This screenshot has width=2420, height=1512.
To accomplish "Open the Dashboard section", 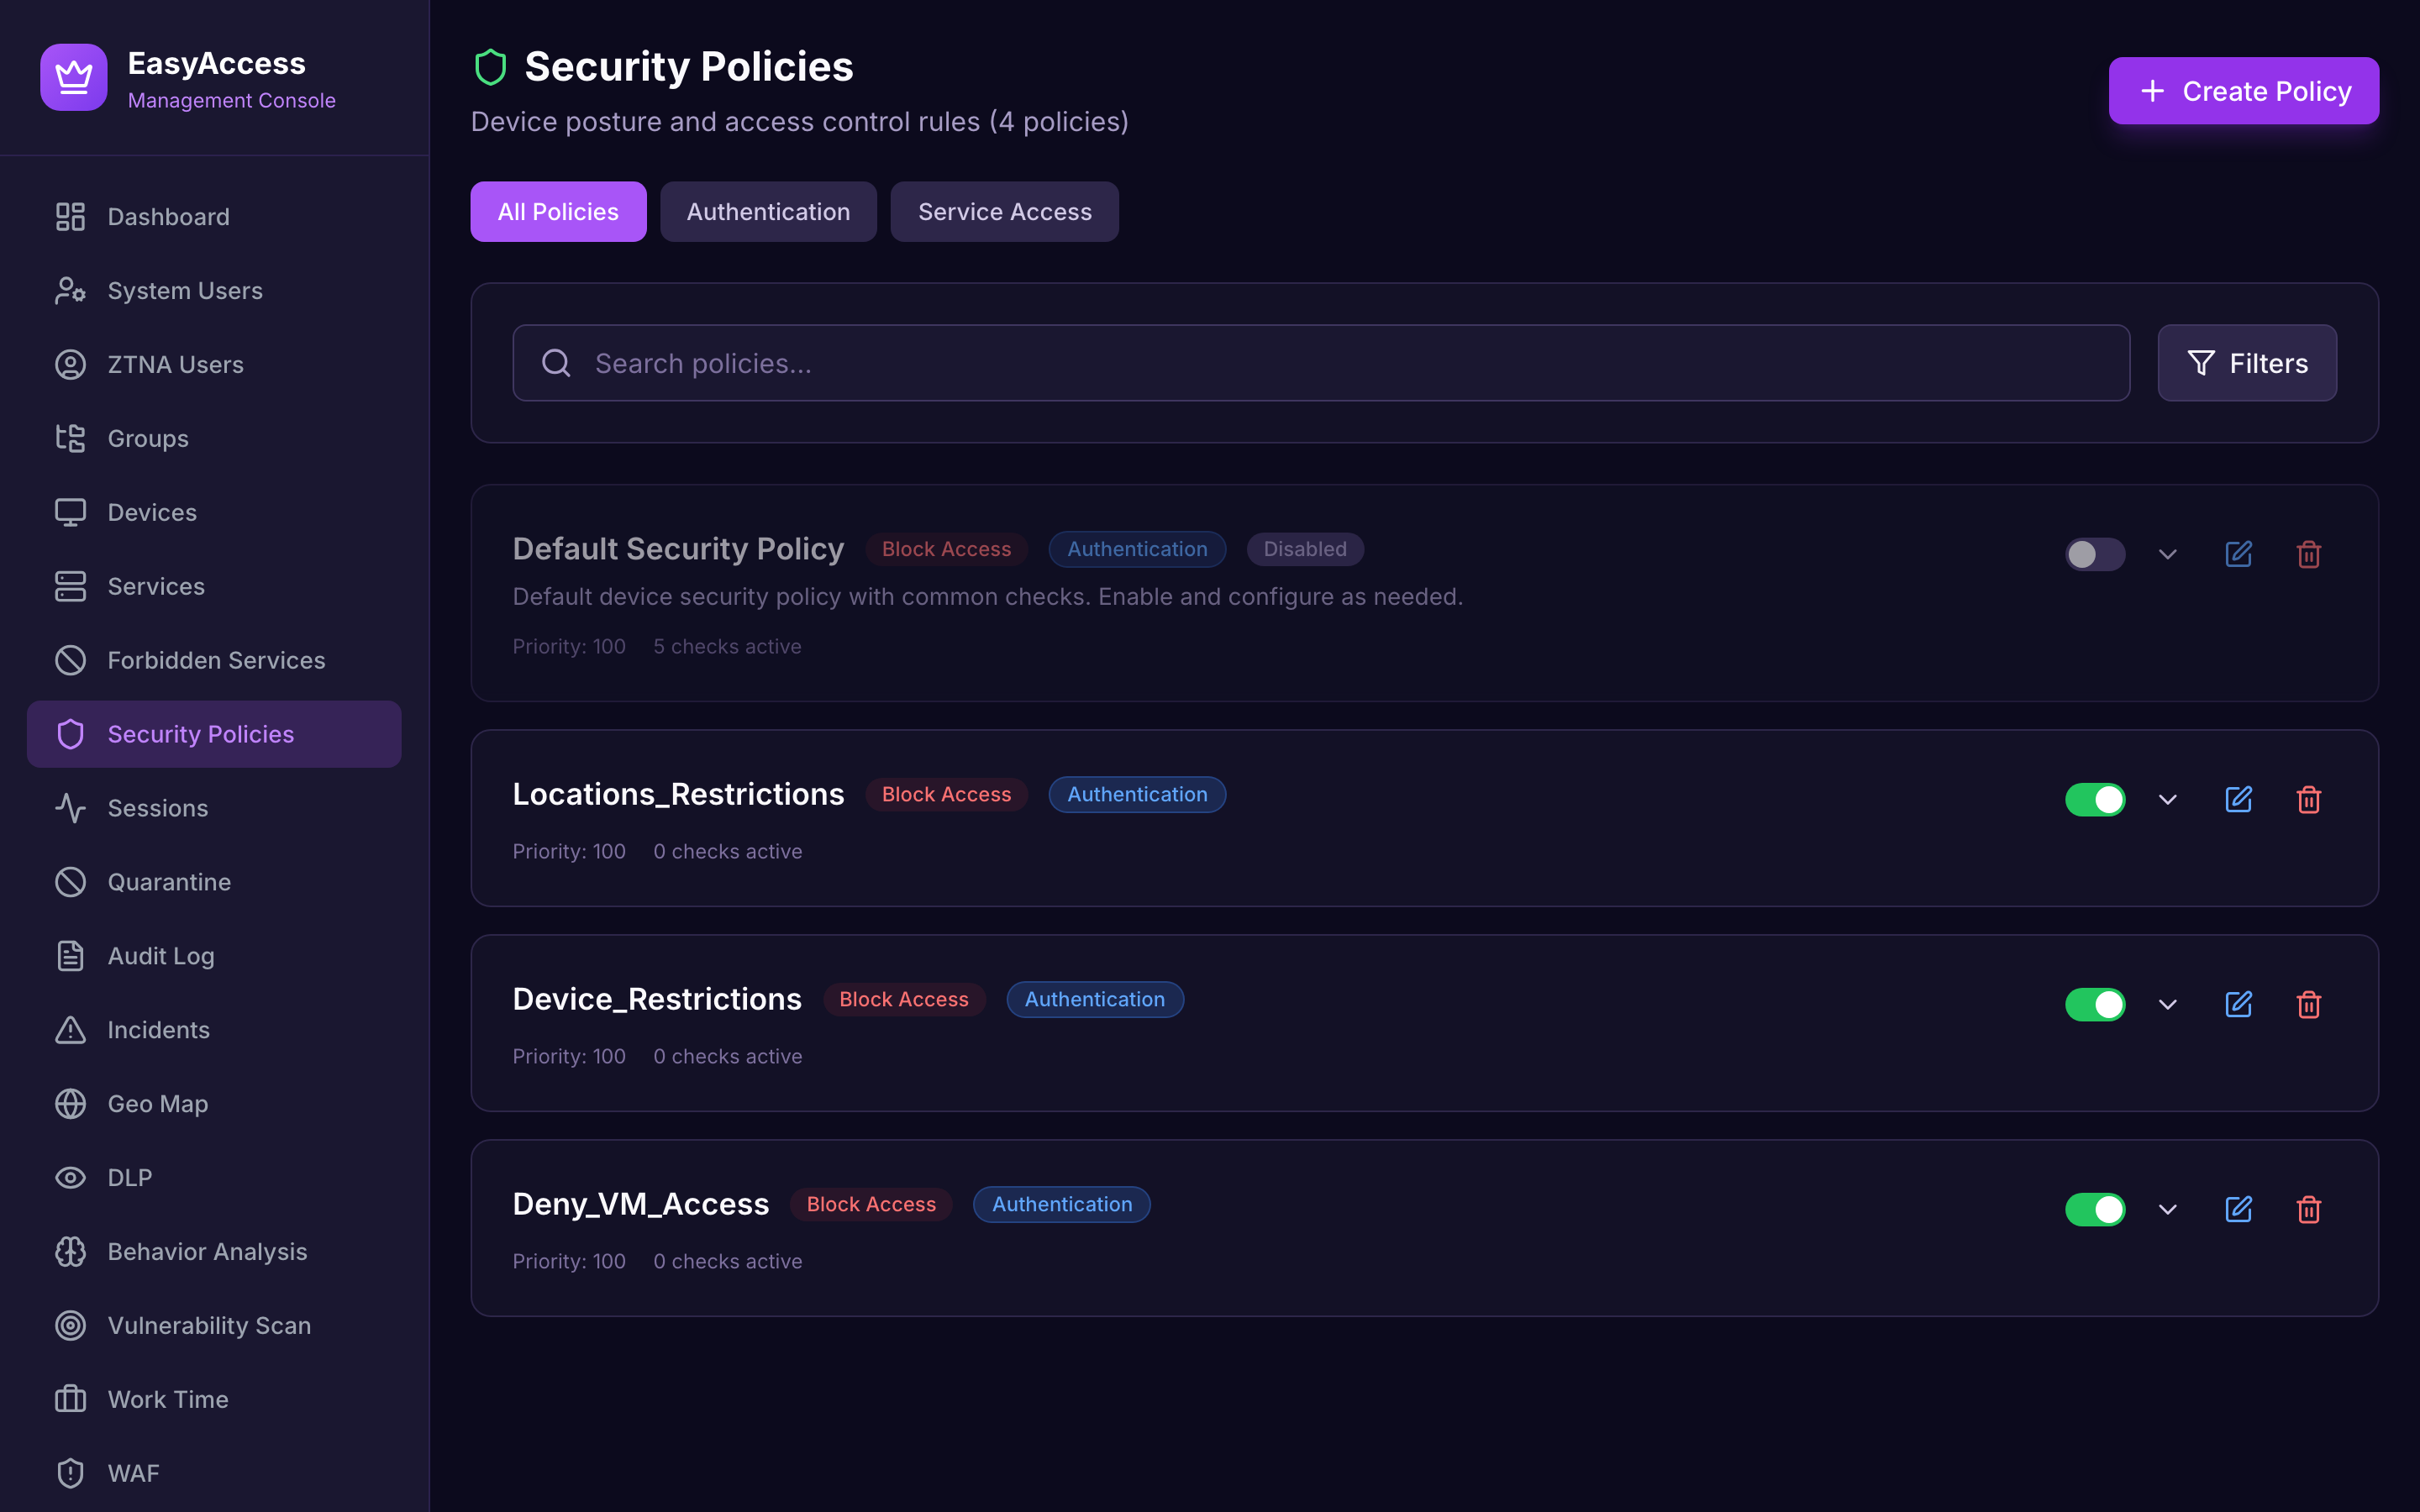I will click(167, 216).
